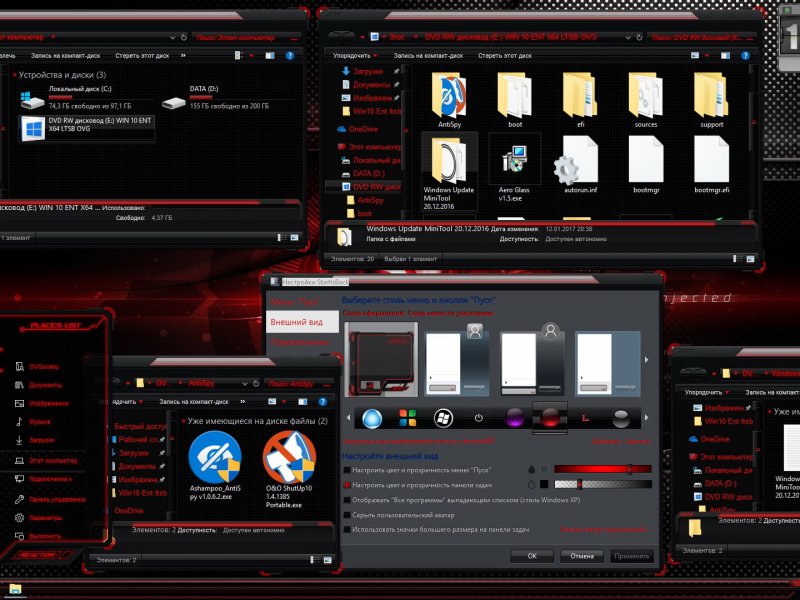Screen dimensions: 800x600
Task: Select the bootmgr.efi file
Action: pyautogui.click(x=711, y=165)
